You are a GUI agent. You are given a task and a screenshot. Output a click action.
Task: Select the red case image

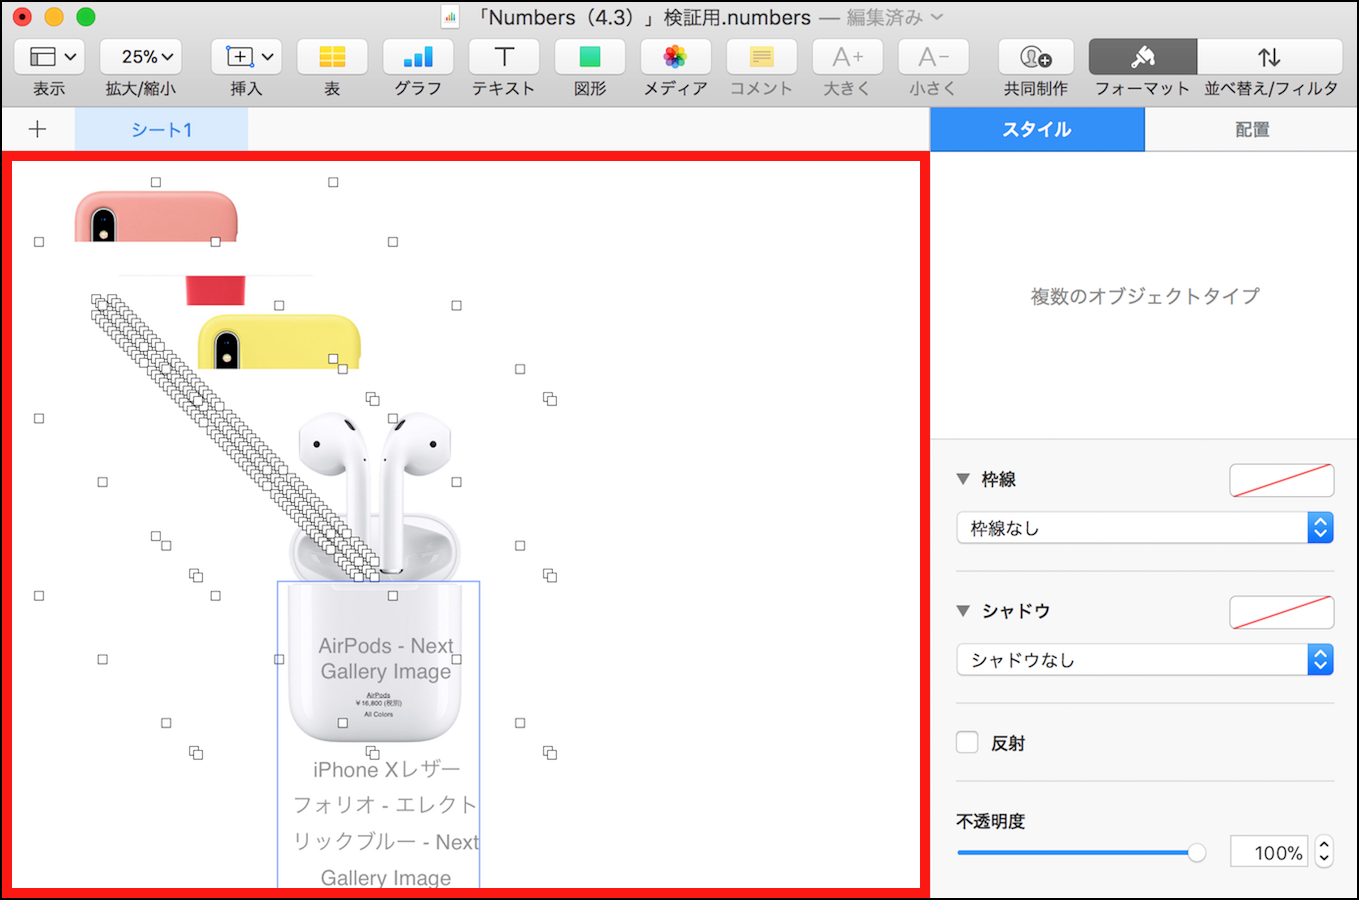click(x=215, y=290)
